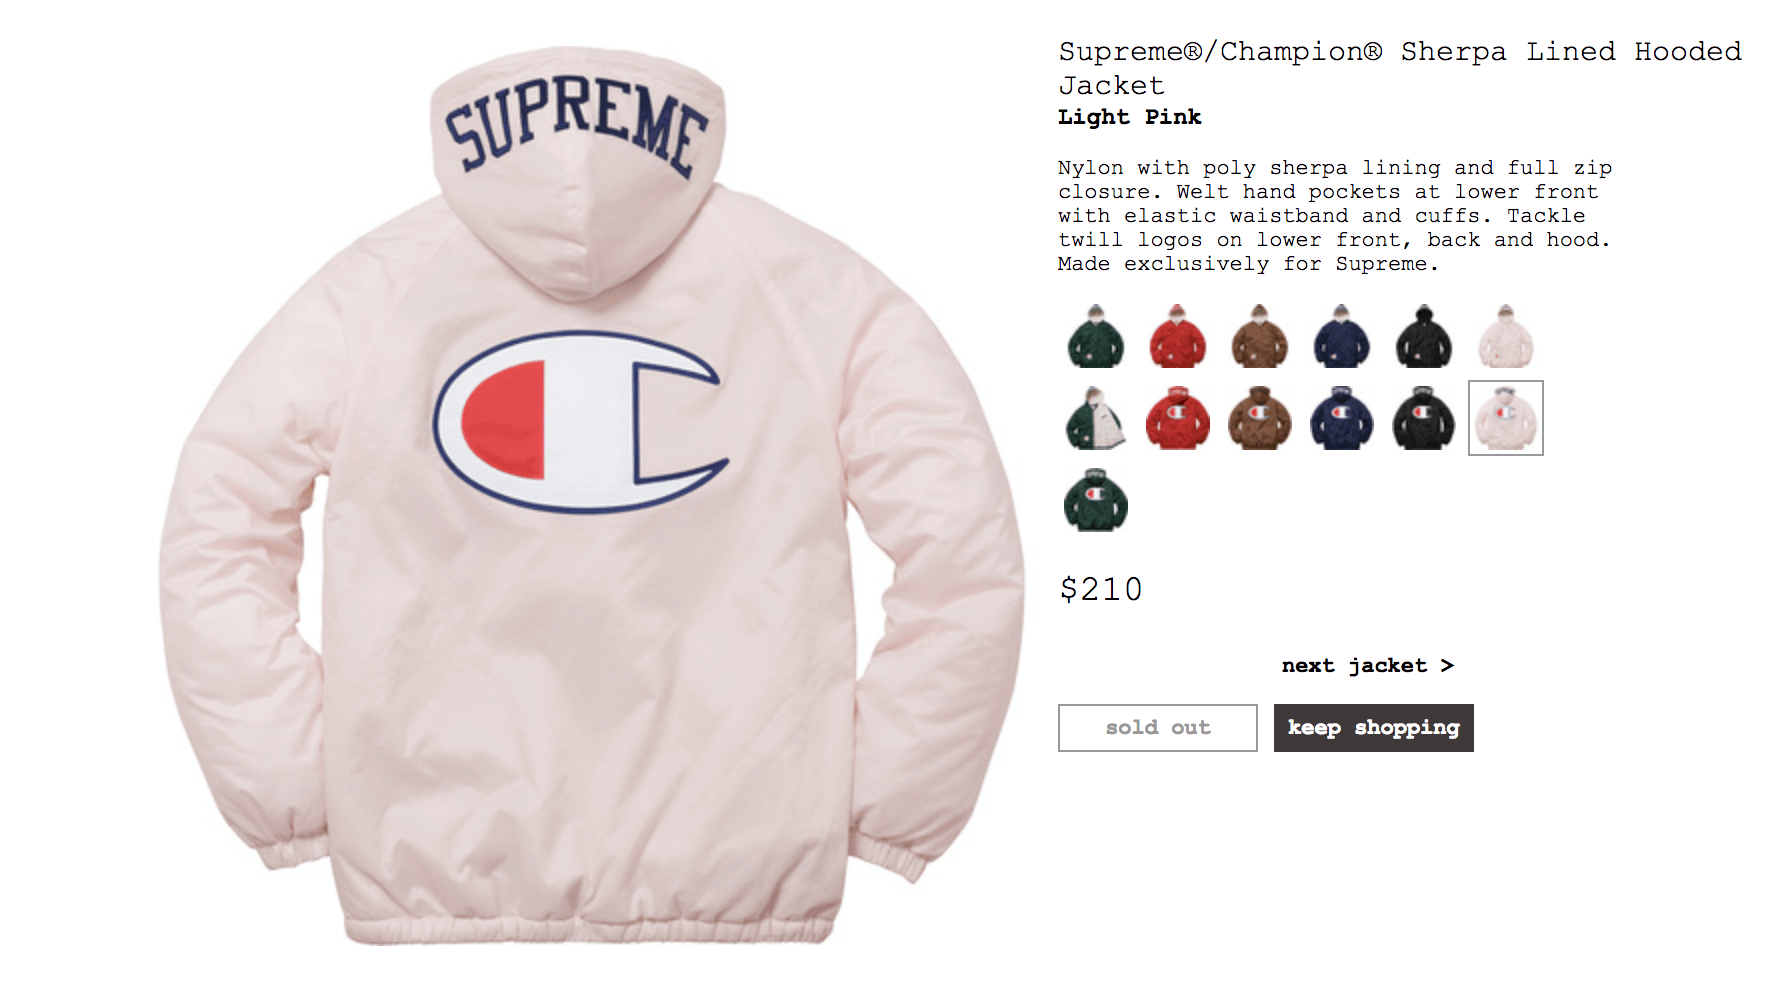Screen dimensions: 1792x986
Task: Select the light pink front-view jacket thumbnail
Action: [x=1506, y=336]
